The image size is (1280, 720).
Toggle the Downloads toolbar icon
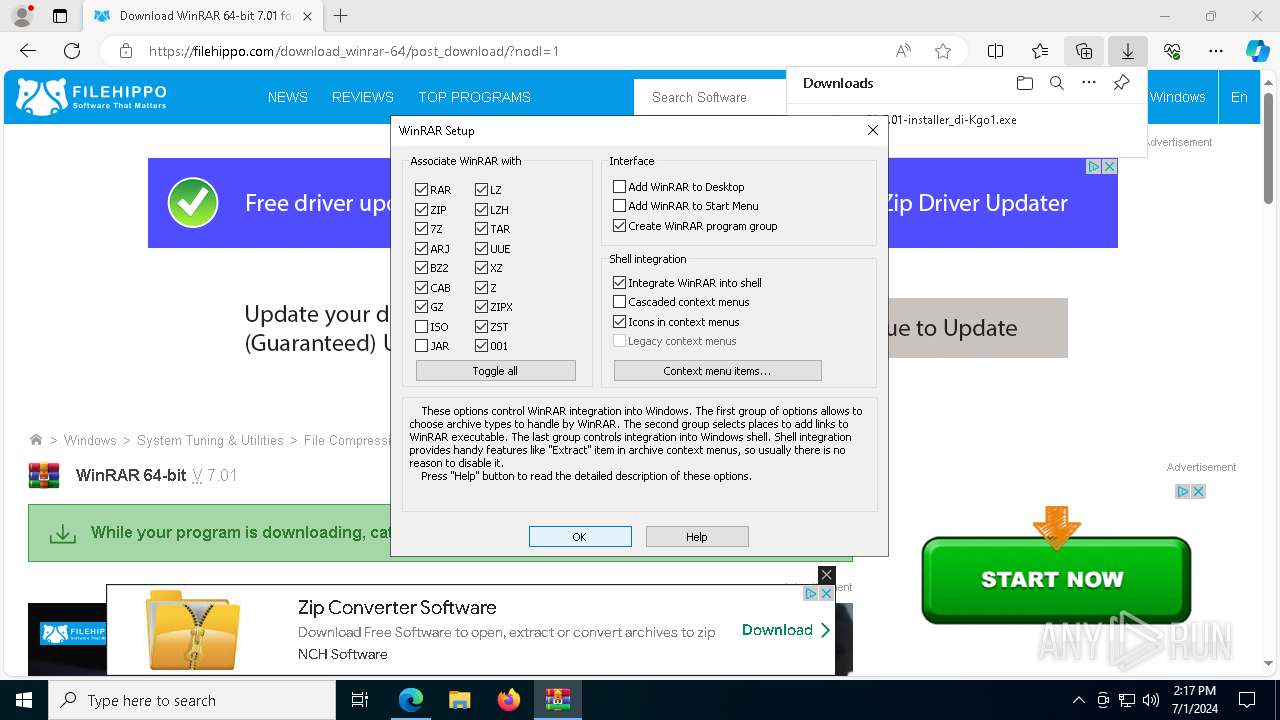click(1128, 51)
